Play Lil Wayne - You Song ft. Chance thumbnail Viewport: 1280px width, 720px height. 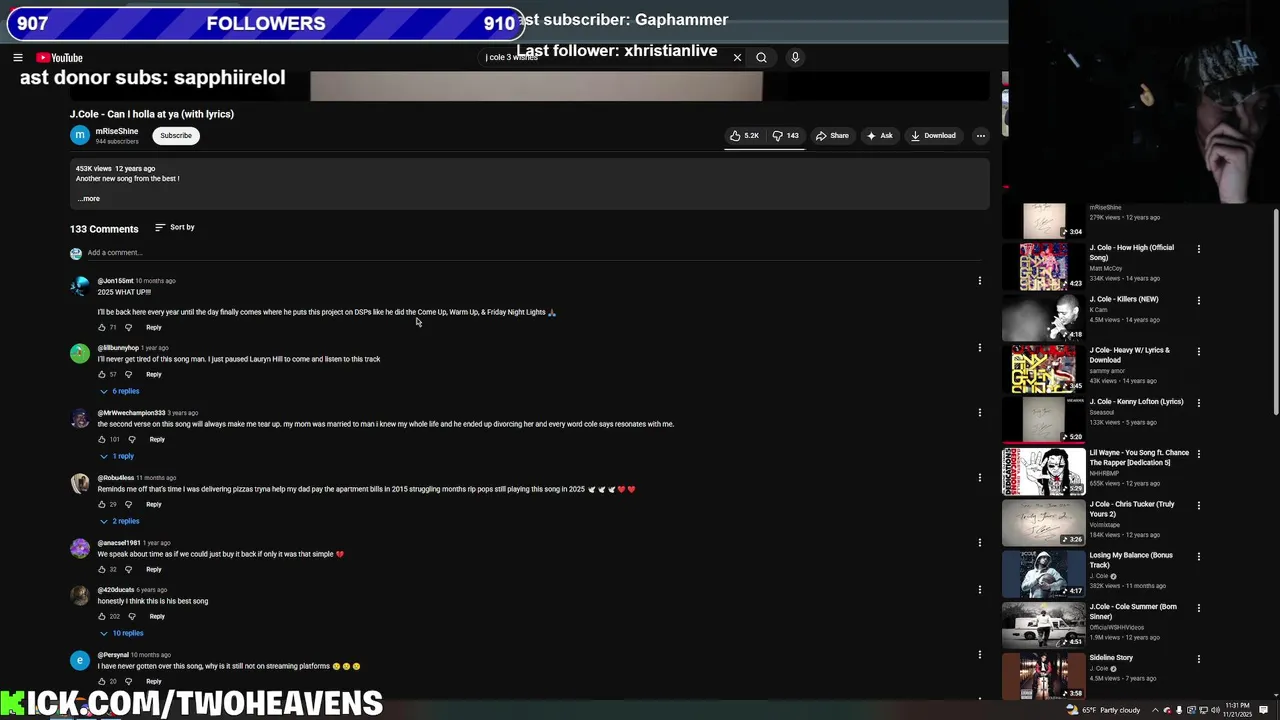coord(1044,471)
